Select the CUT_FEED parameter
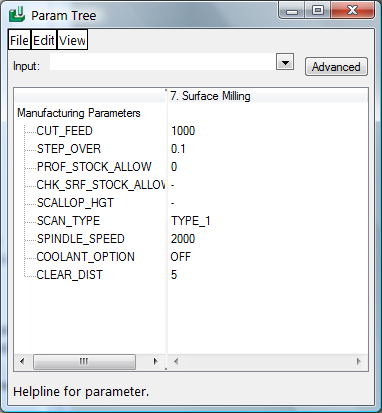 (64, 131)
